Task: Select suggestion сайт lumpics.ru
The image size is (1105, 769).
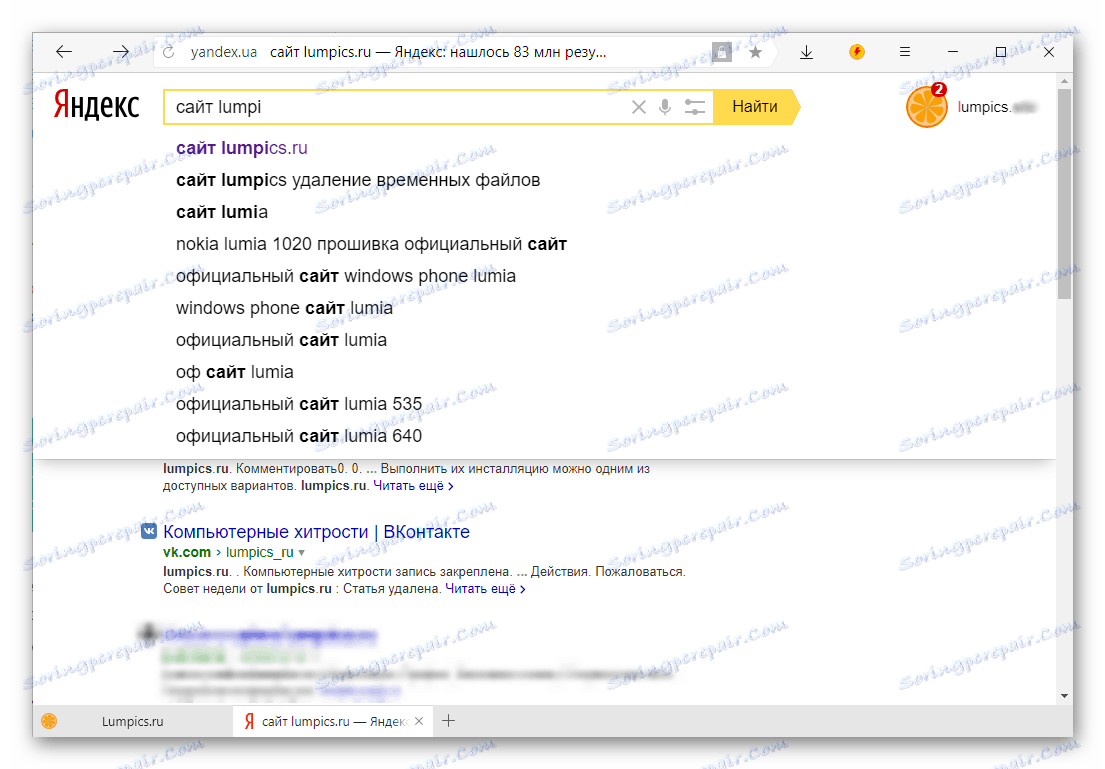Action: [242, 148]
